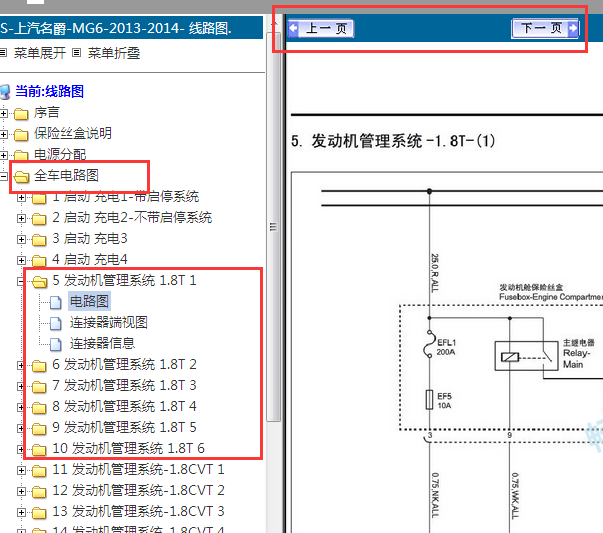Click the 菜单折叠 list icon
Image resolution: width=603 pixels, height=533 pixels.
77,53
